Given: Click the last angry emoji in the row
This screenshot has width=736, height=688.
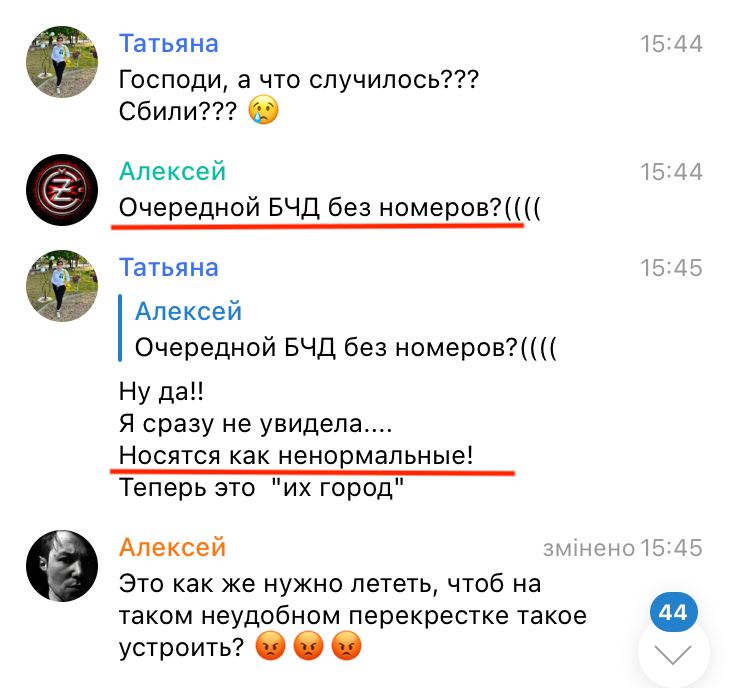Looking at the screenshot, I should (x=346, y=646).
